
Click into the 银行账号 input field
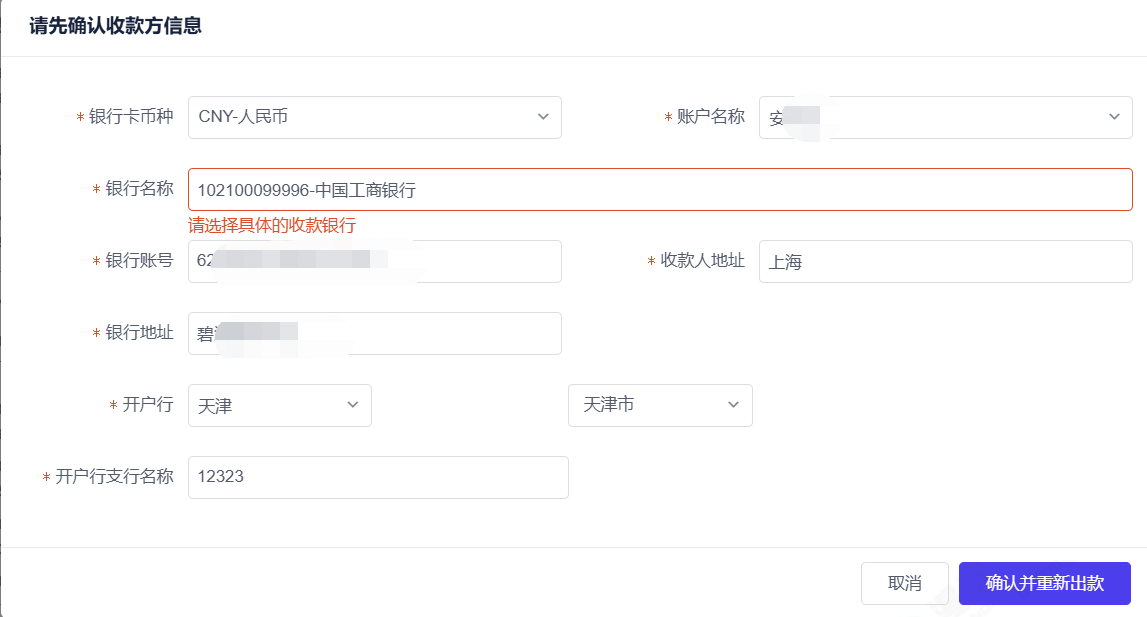[x=460, y=261]
